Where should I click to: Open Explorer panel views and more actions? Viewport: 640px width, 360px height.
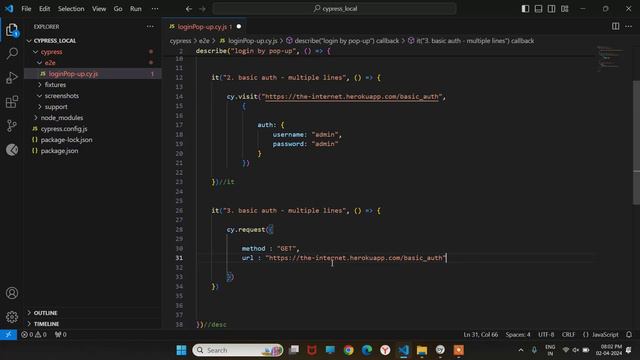pos(150,27)
